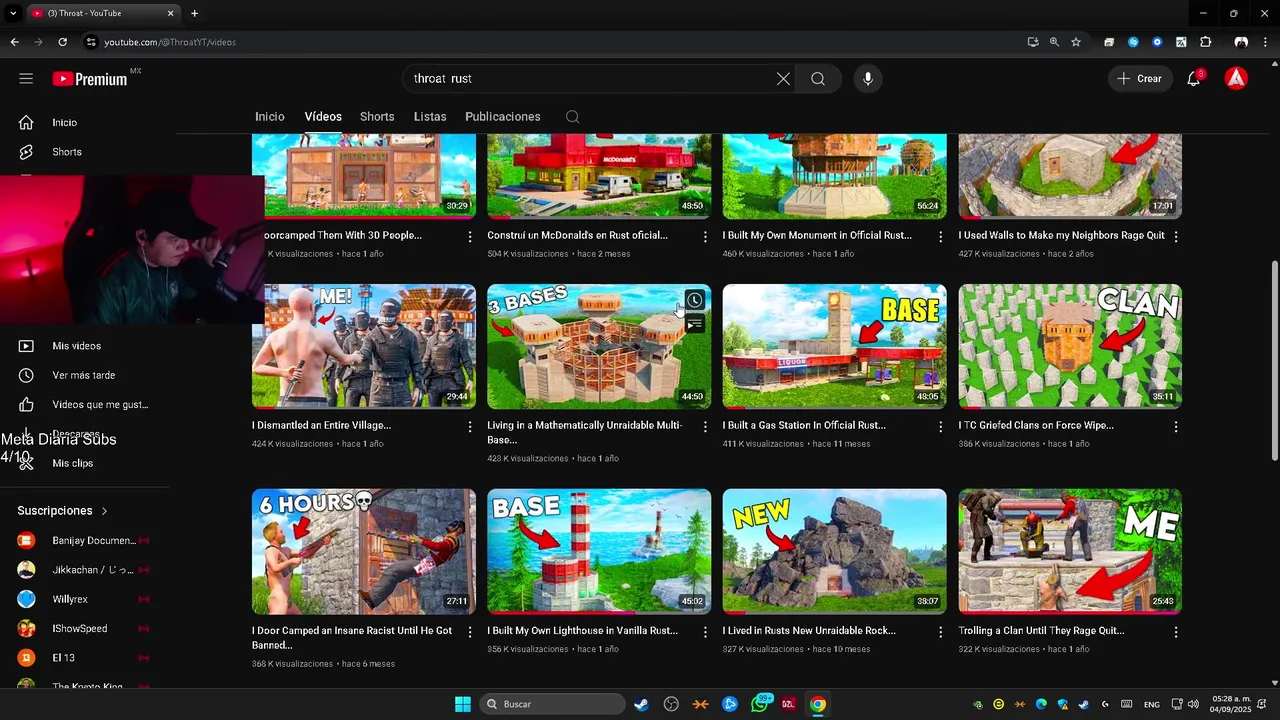Add Mathematically Unraidable video to queue
The image size is (1280, 720).
point(695,324)
